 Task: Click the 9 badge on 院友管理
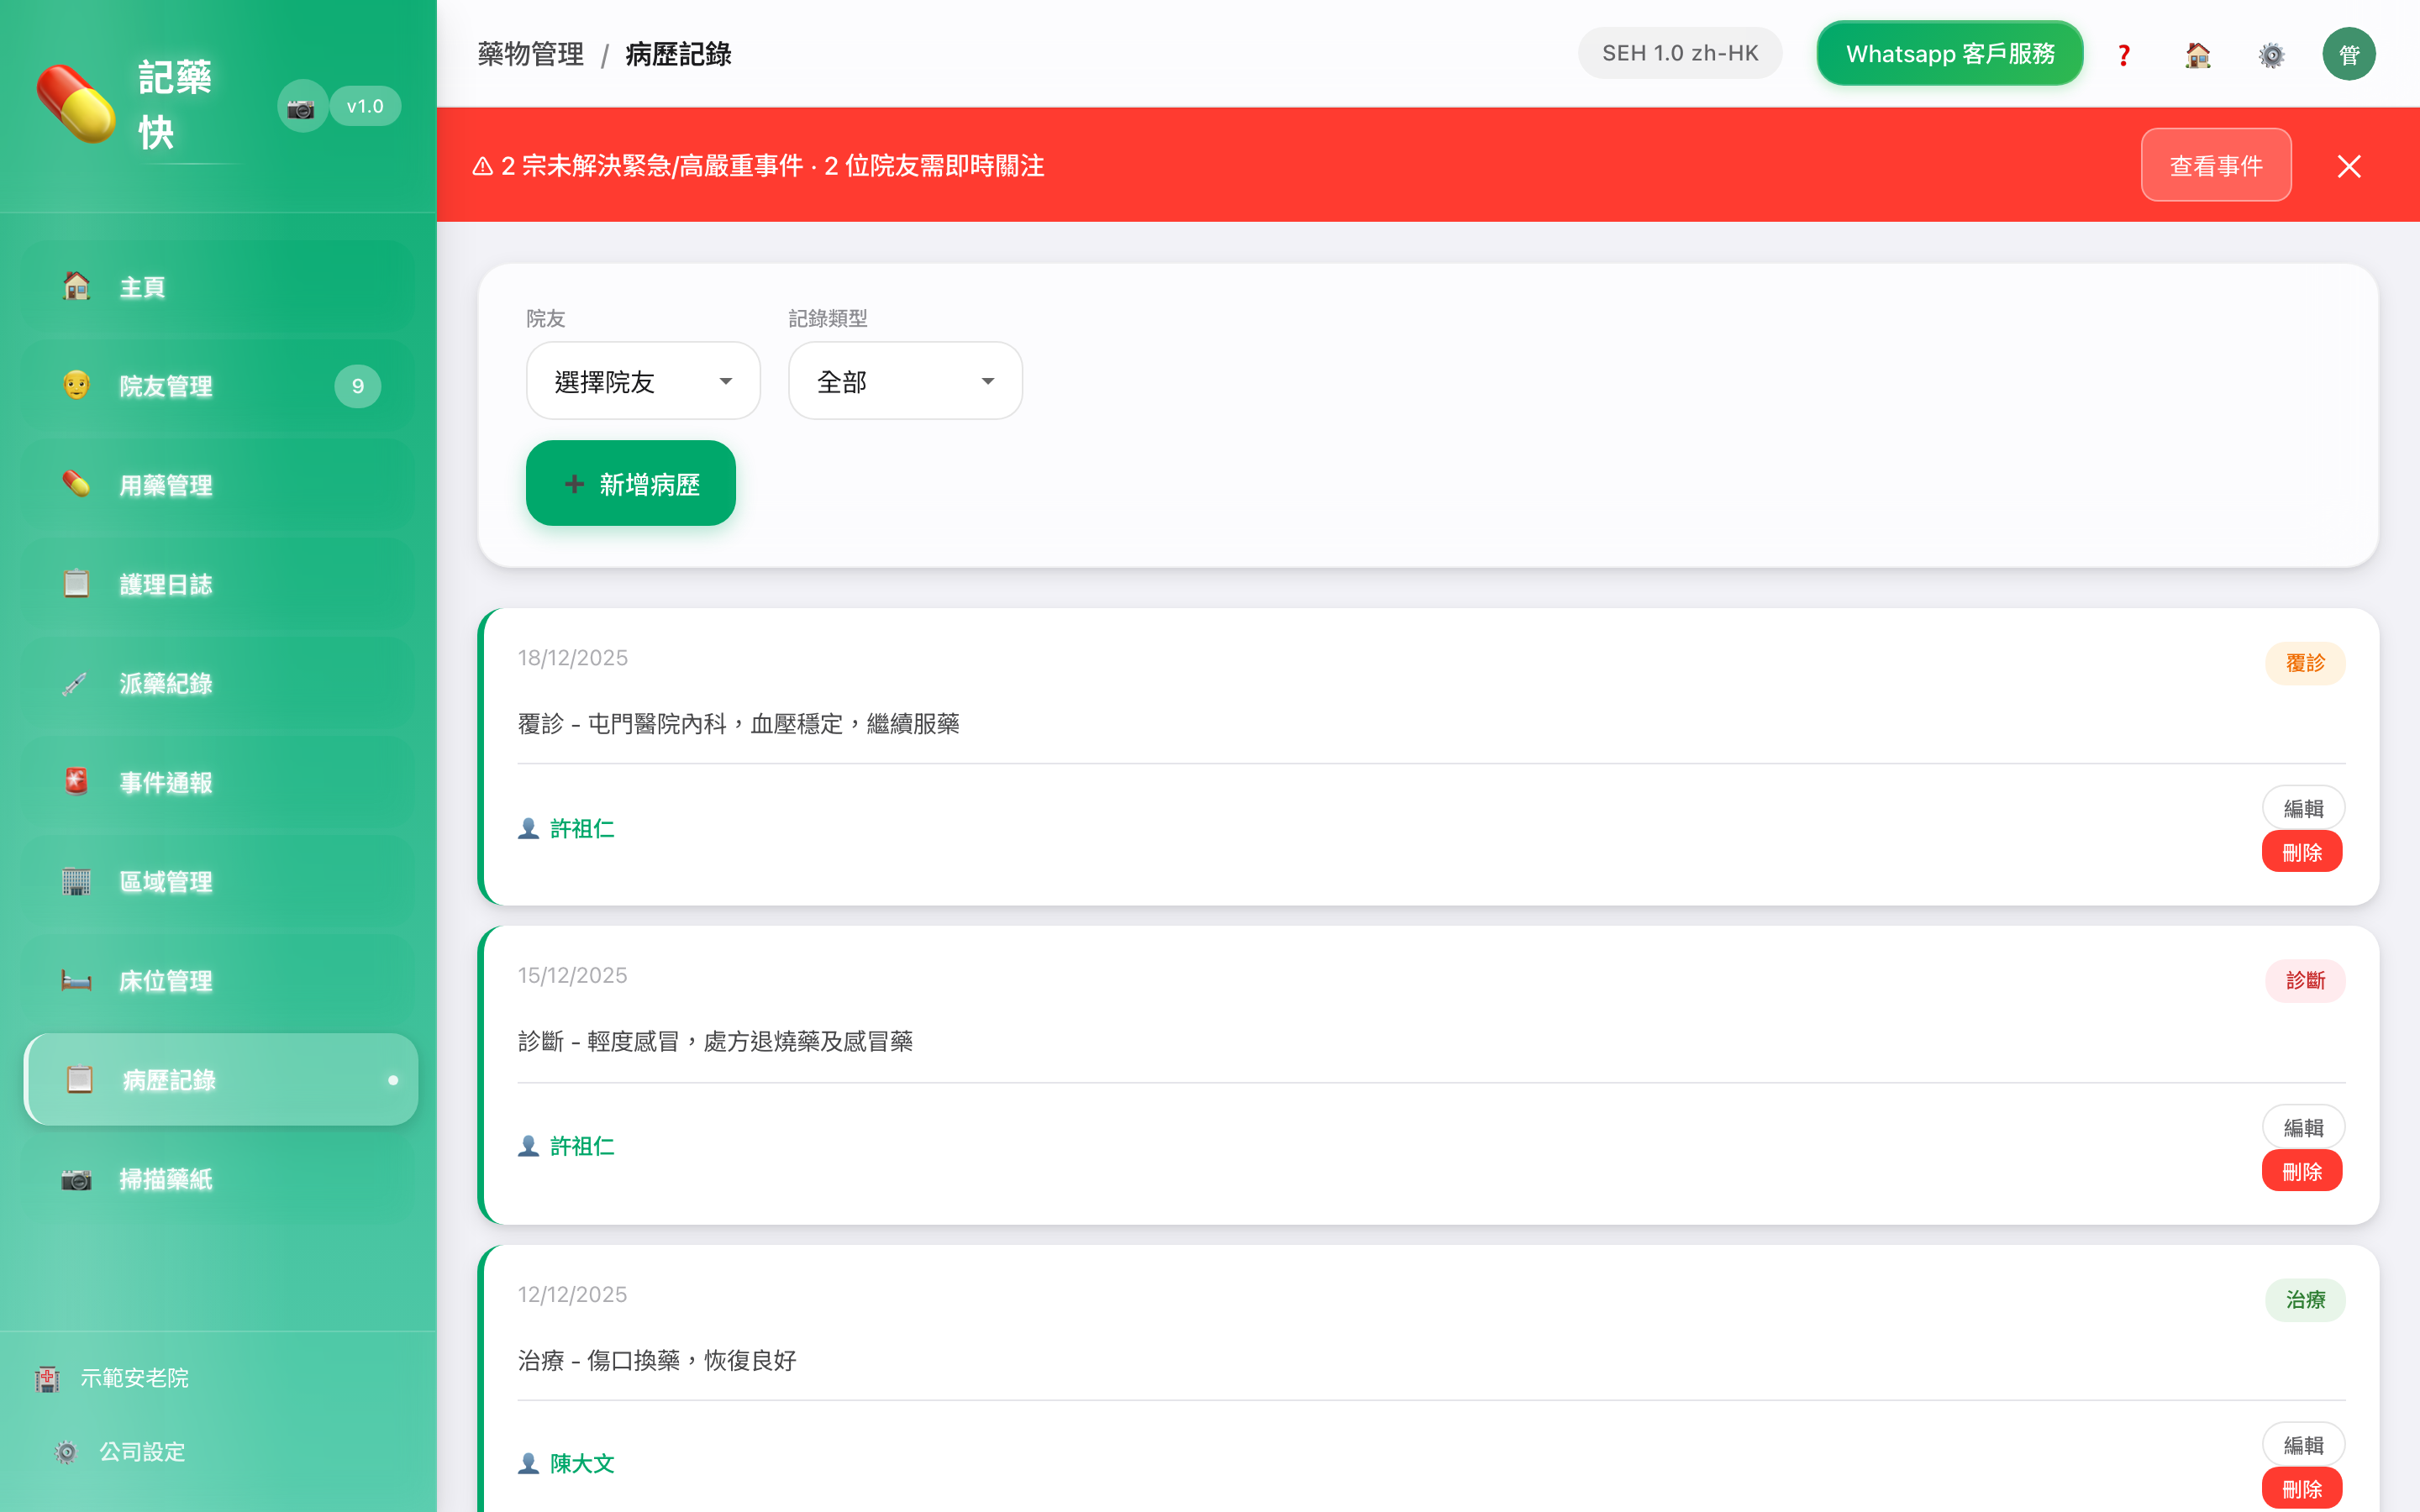pos(357,386)
